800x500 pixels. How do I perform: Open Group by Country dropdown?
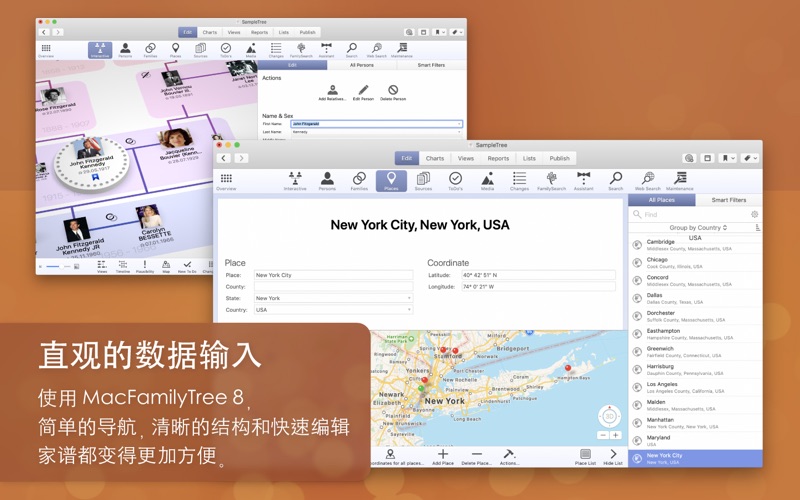click(x=698, y=228)
